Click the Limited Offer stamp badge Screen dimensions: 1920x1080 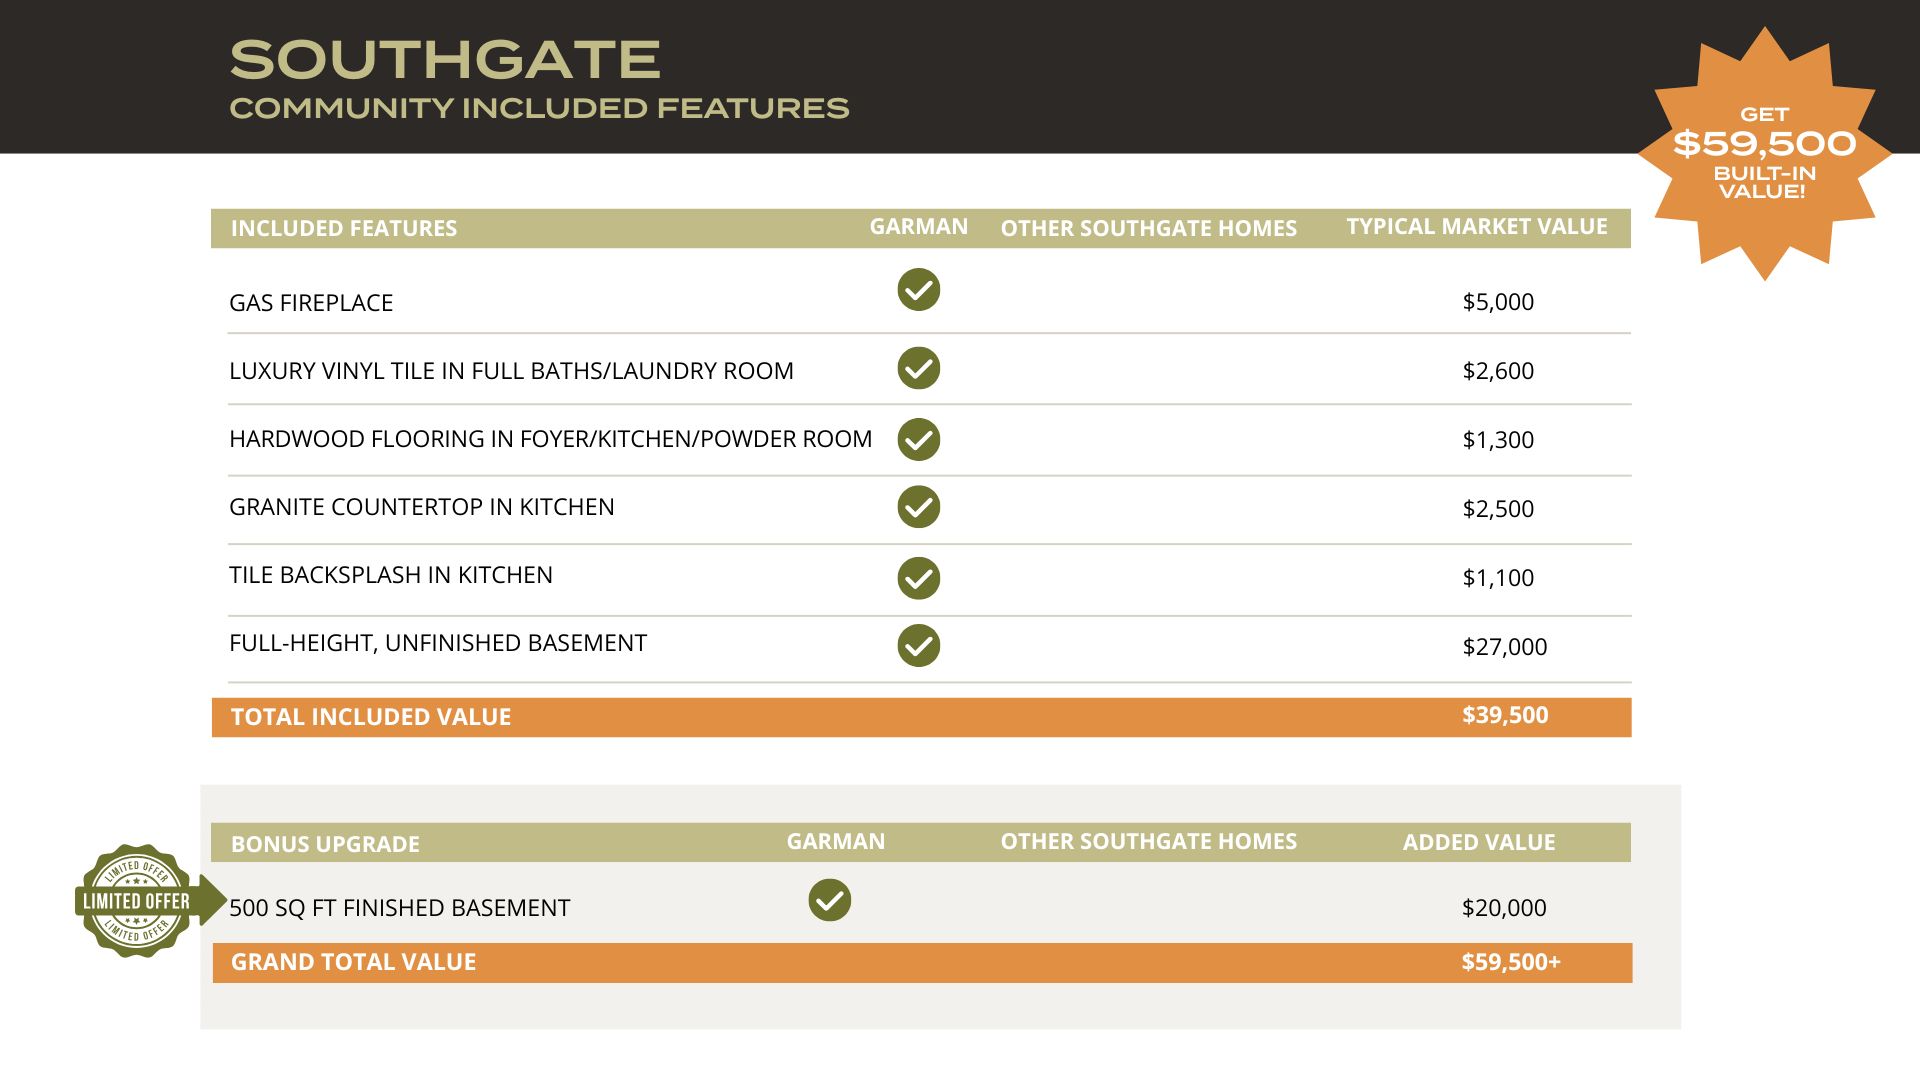[x=137, y=900]
